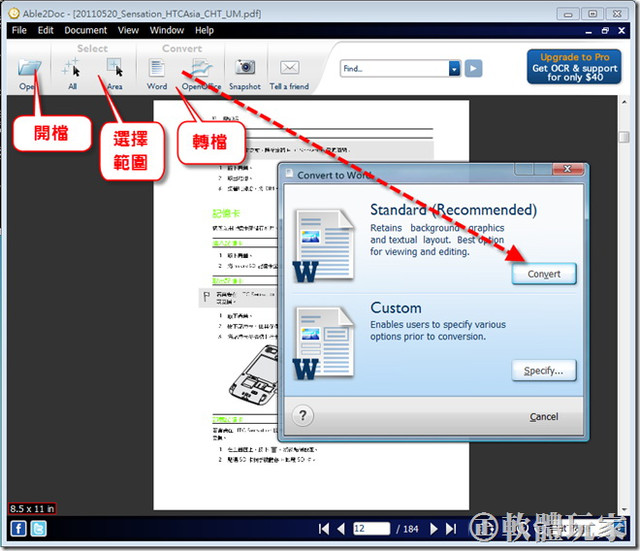Open help with the question mark button
This screenshot has height=551, width=640.
[x=302, y=415]
